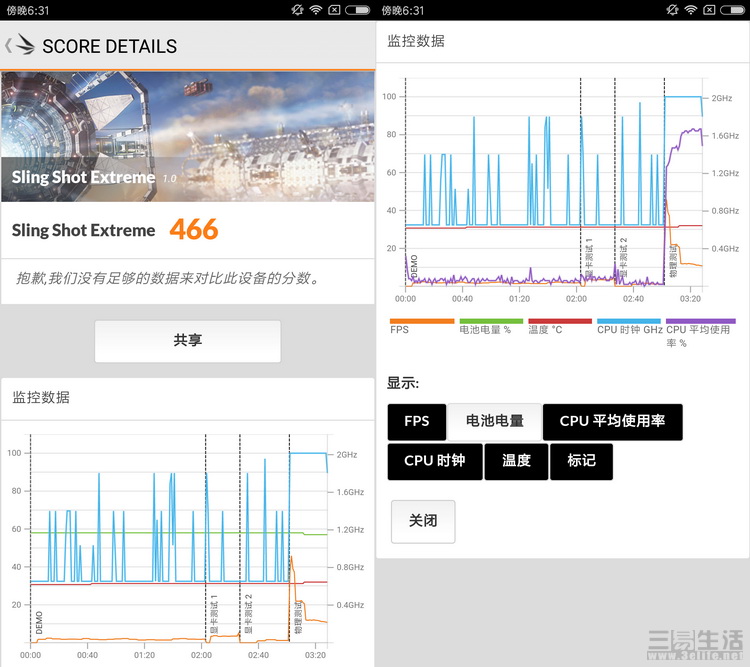Toggle CPU 平均使用率 display
Image resolution: width=750 pixels, height=667 pixels.
click(x=612, y=422)
